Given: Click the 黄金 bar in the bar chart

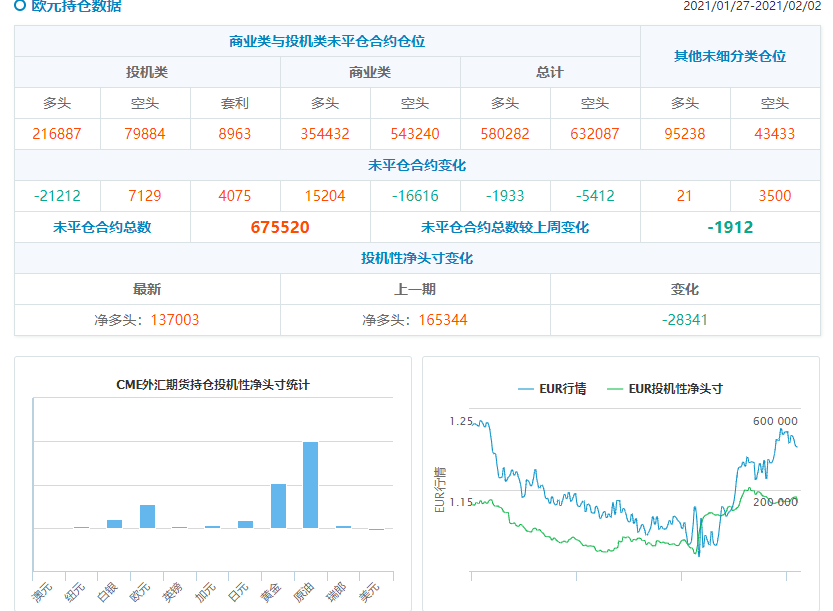Looking at the screenshot, I should click(x=278, y=505).
